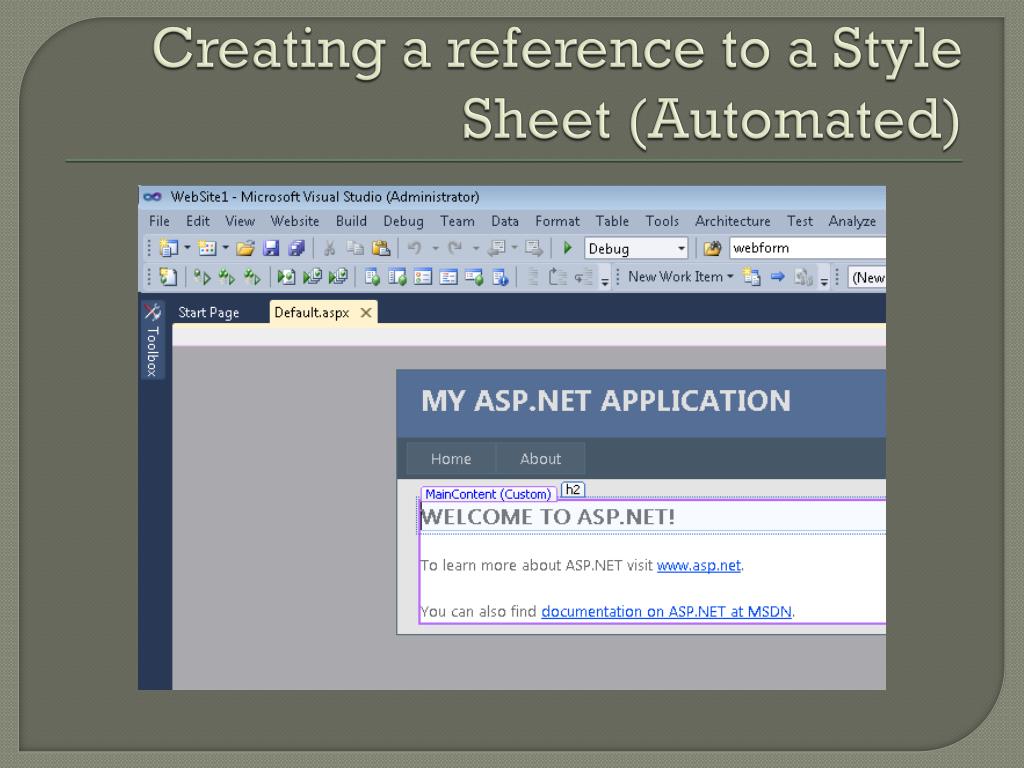Image resolution: width=1024 pixels, height=768 pixels.
Task: Click the work item icon right of New Work Item
Action: tap(752, 278)
